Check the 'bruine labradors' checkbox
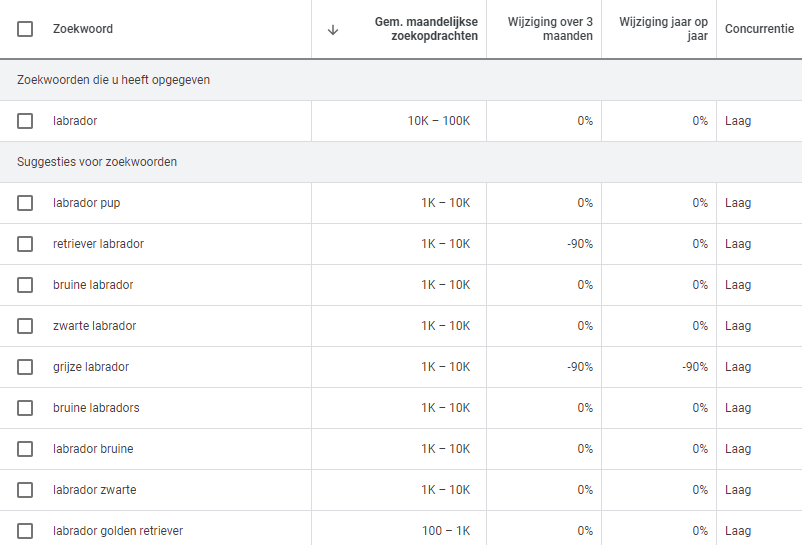802x545 pixels. pyautogui.click(x=25, y=408)
